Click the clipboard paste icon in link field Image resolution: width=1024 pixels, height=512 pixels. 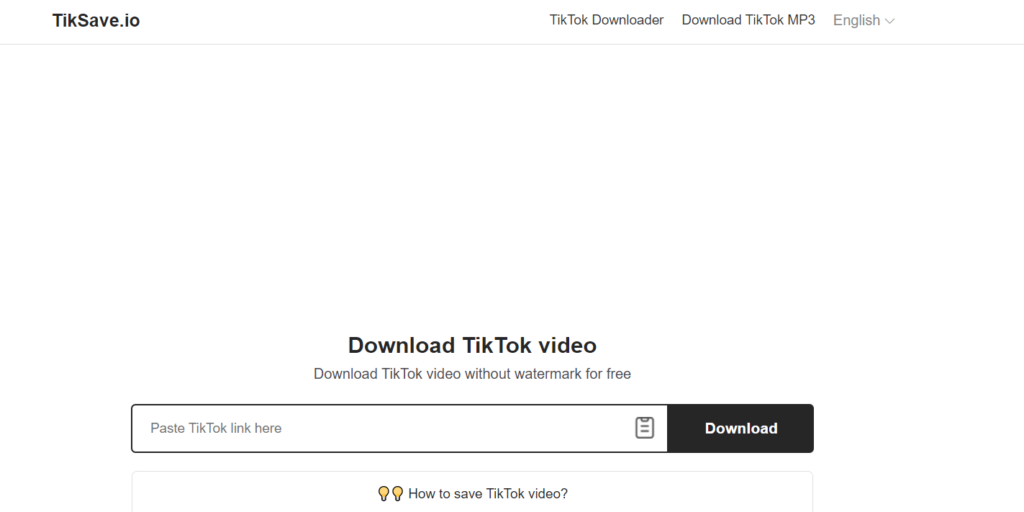coord(644,428)
